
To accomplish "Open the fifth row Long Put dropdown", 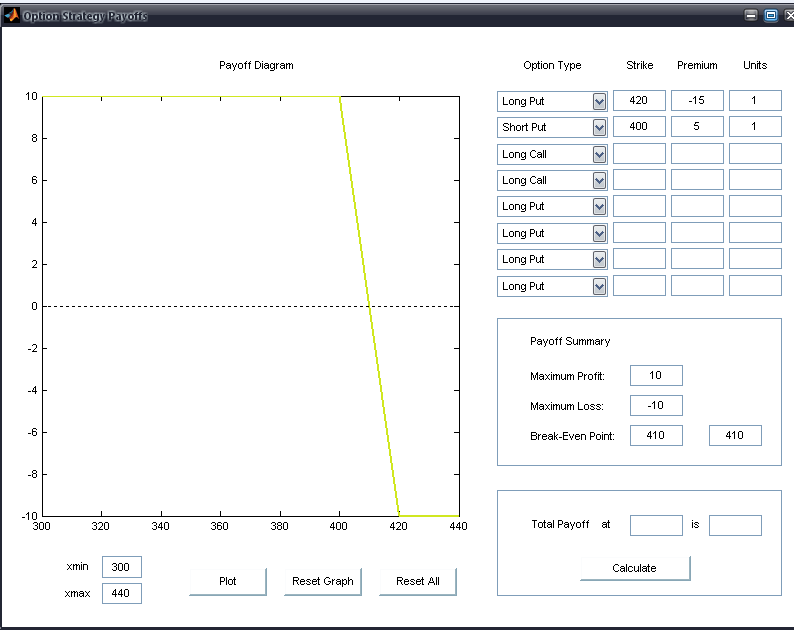I will (552, 206).
